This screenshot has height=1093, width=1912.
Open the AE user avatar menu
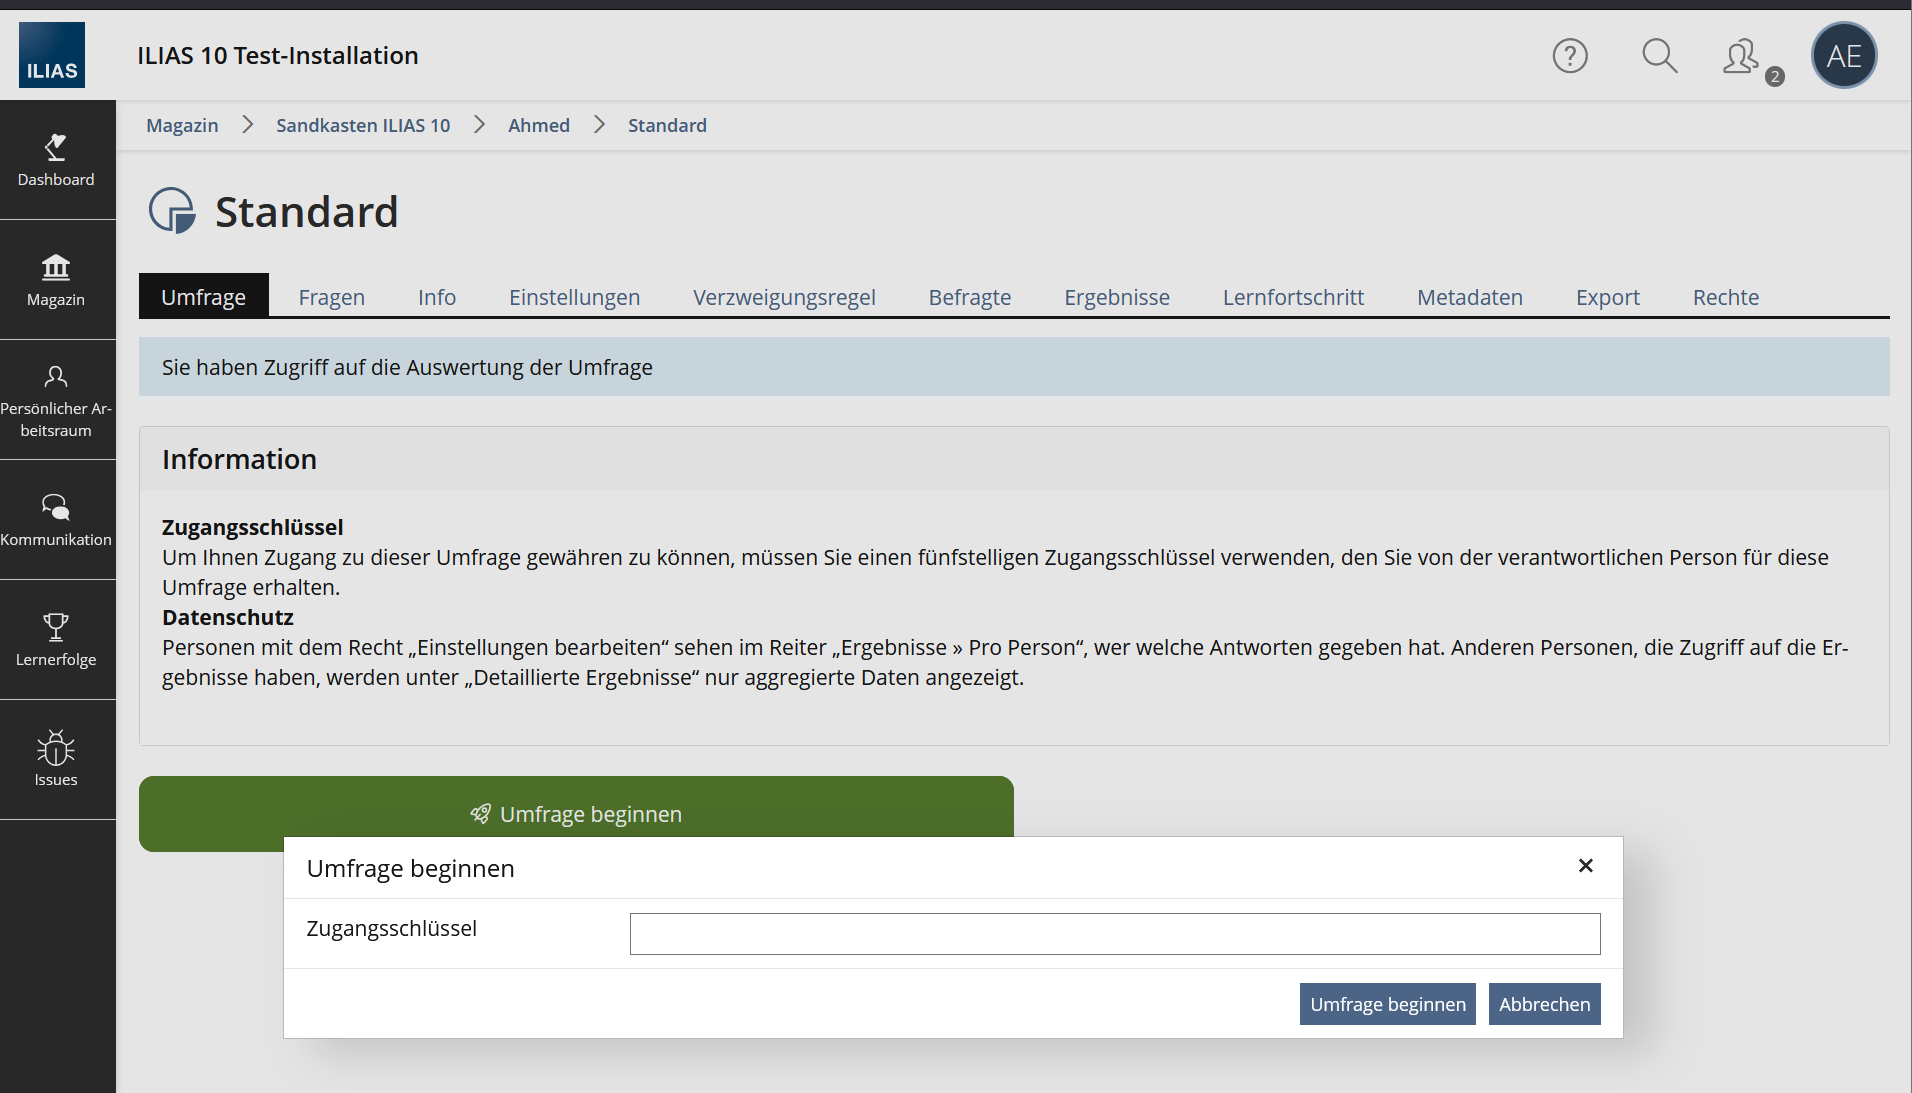(x=1843, y=56)
